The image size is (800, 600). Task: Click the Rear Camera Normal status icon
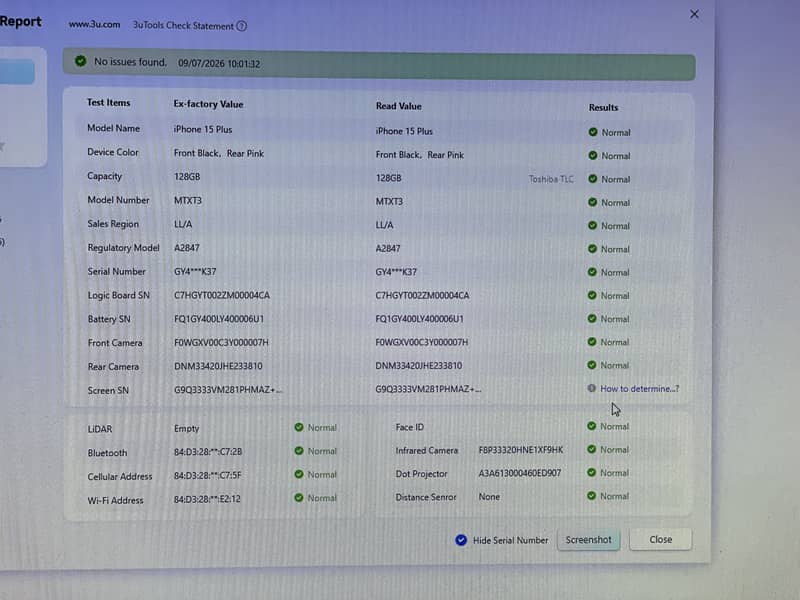tap(592, 365)
